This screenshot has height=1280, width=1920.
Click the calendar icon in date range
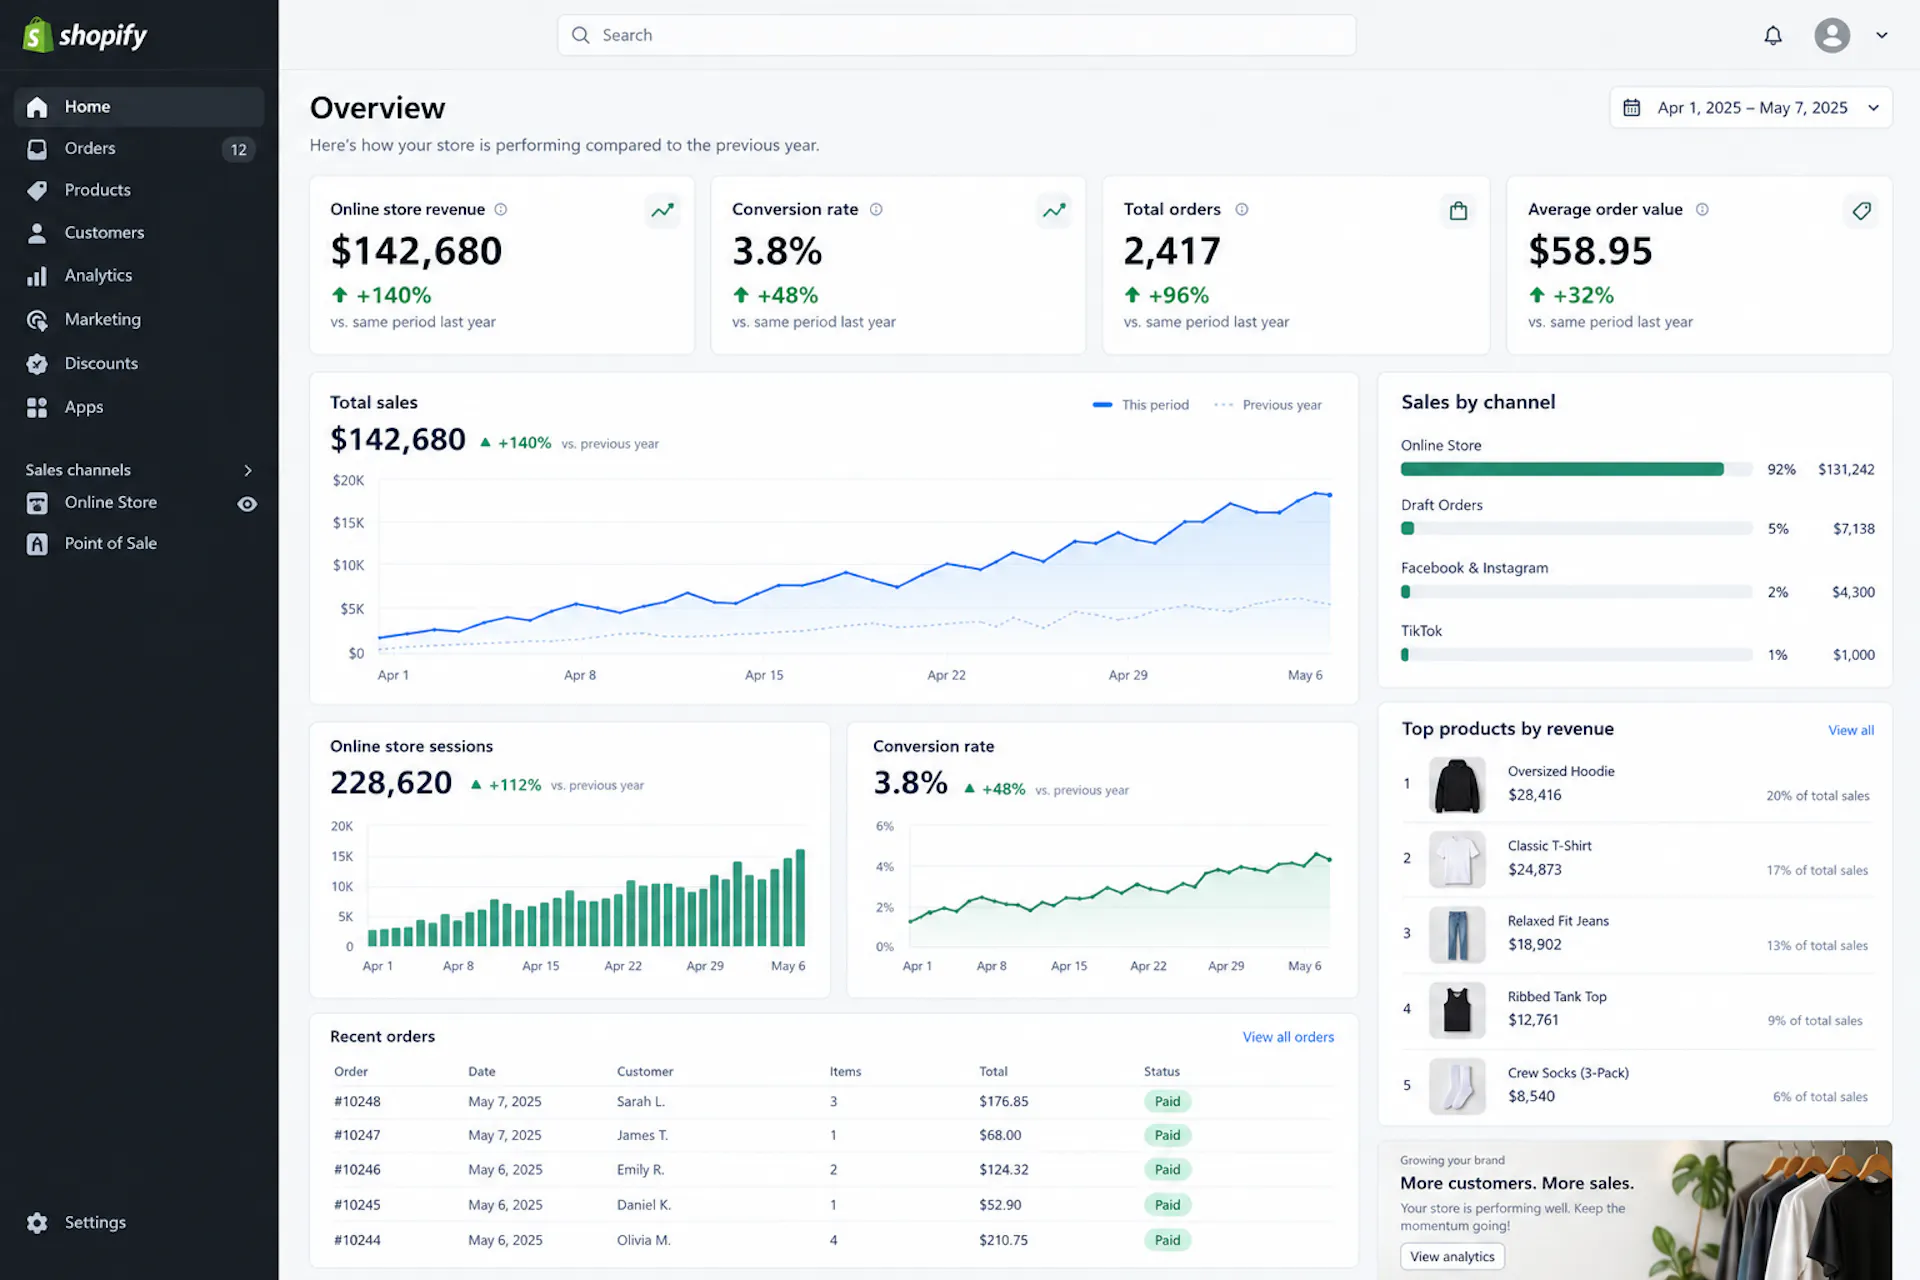tap(1631, 107)
